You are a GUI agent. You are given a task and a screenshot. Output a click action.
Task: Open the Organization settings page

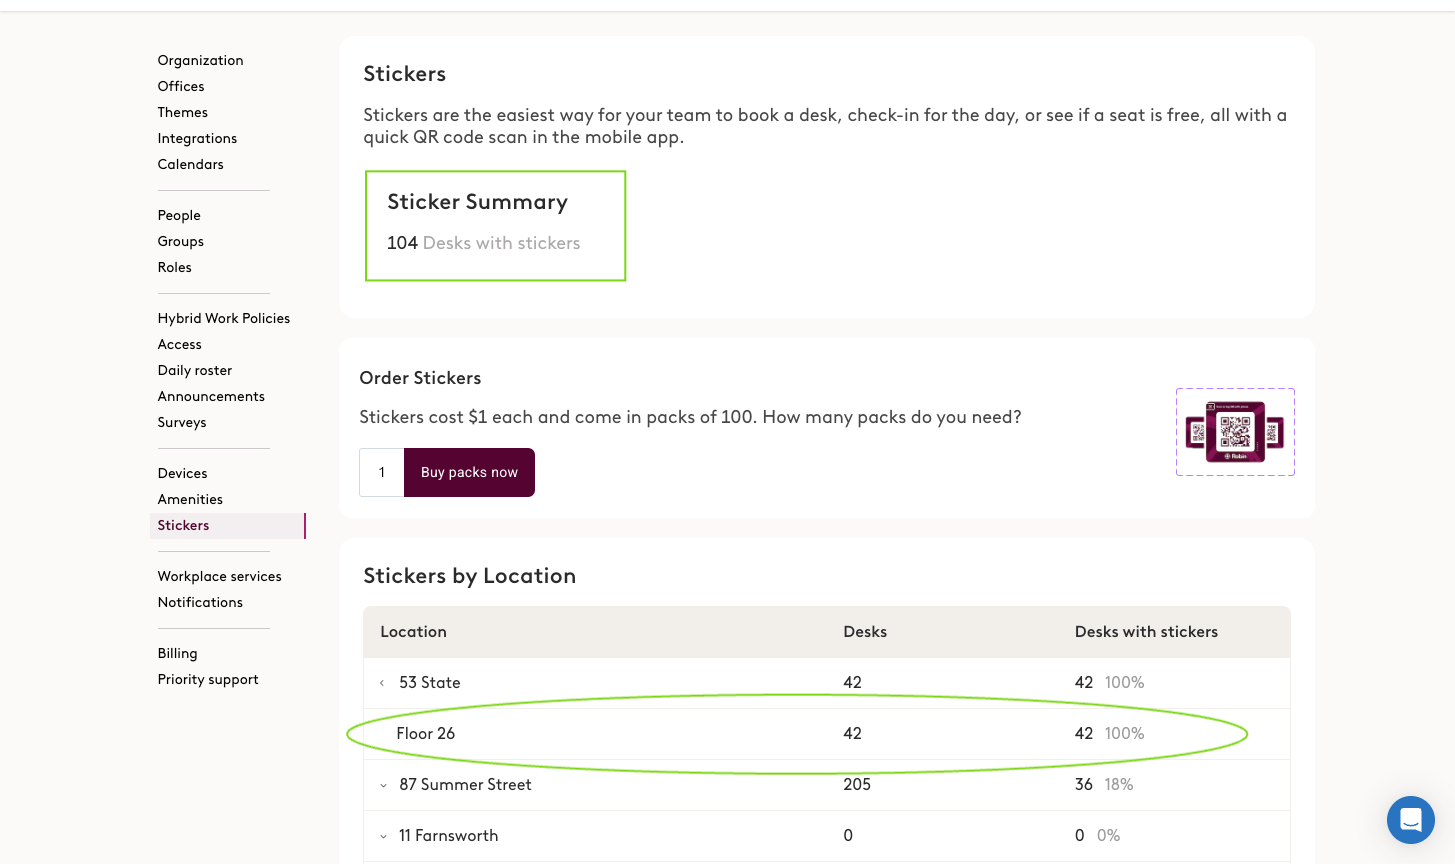[x=200, y=60]
